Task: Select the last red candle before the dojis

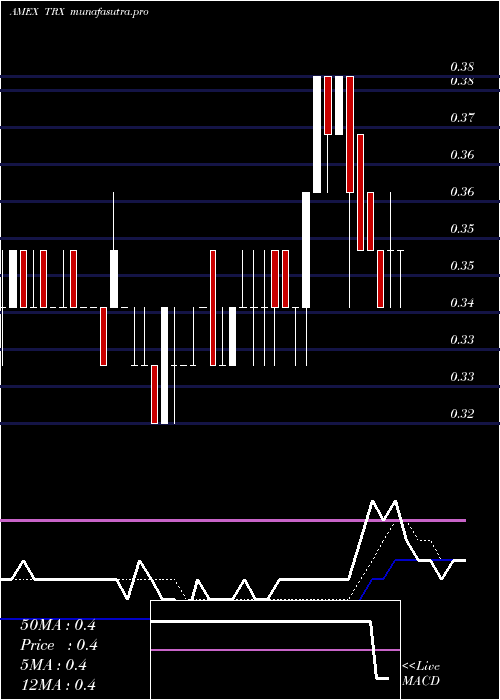Action: [x=380, y=279]
